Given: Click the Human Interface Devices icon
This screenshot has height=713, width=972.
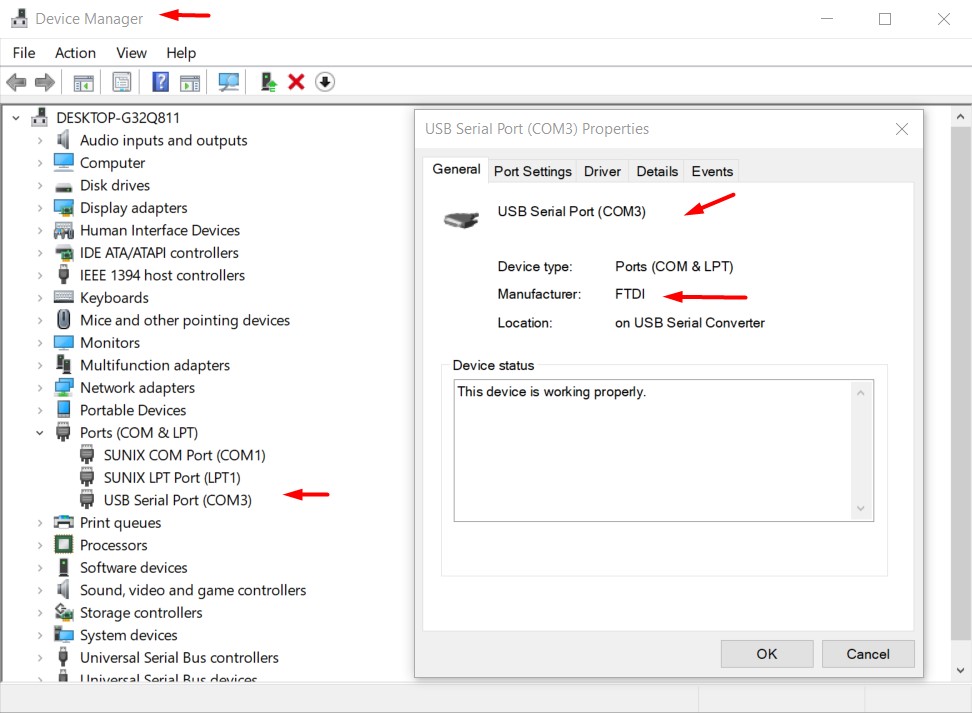Looking at the screenshot, I should 63,230.
